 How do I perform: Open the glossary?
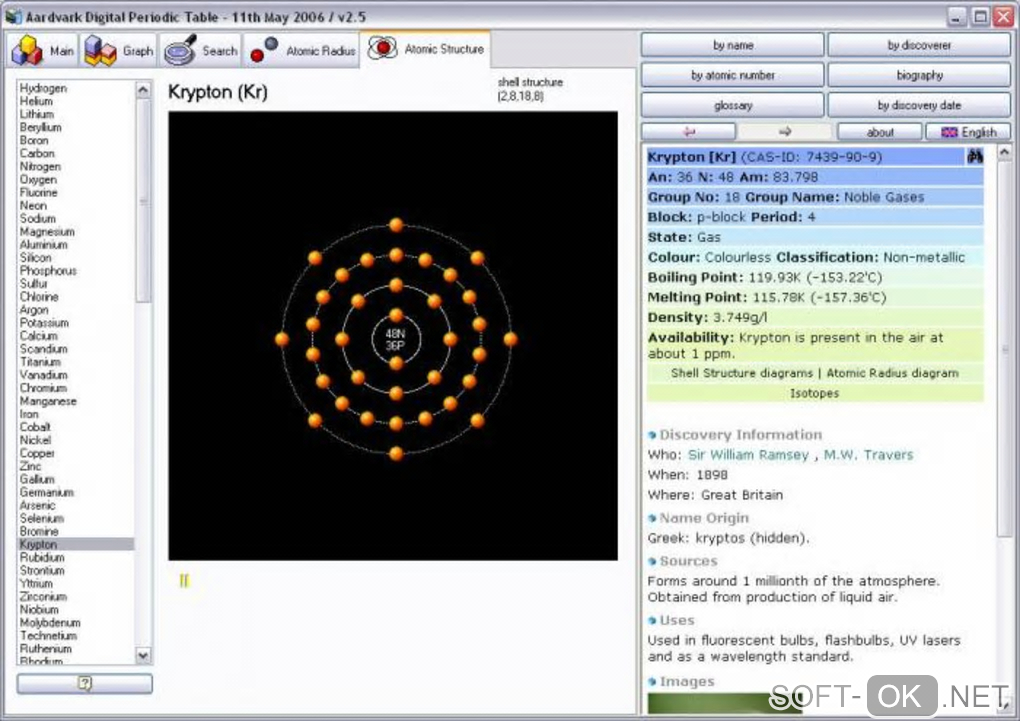tap(732, 105)
